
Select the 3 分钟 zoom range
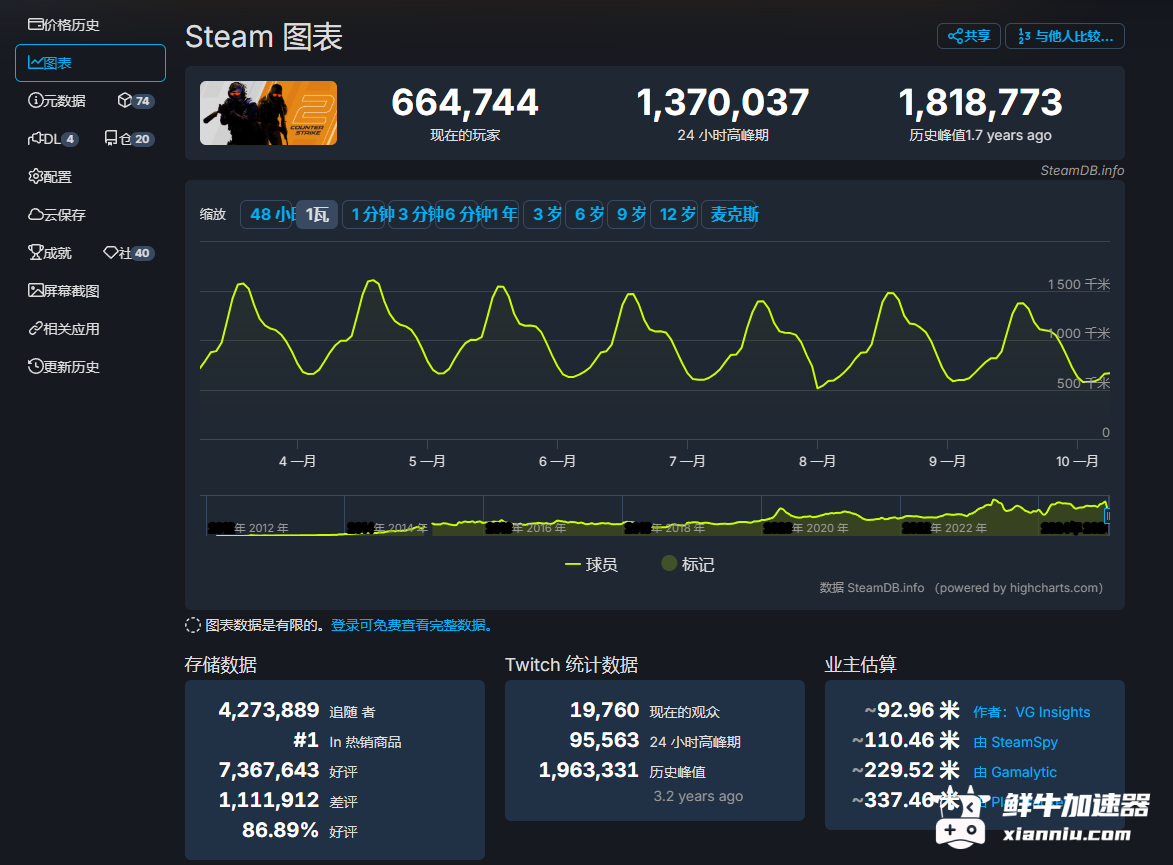(412, 215)
